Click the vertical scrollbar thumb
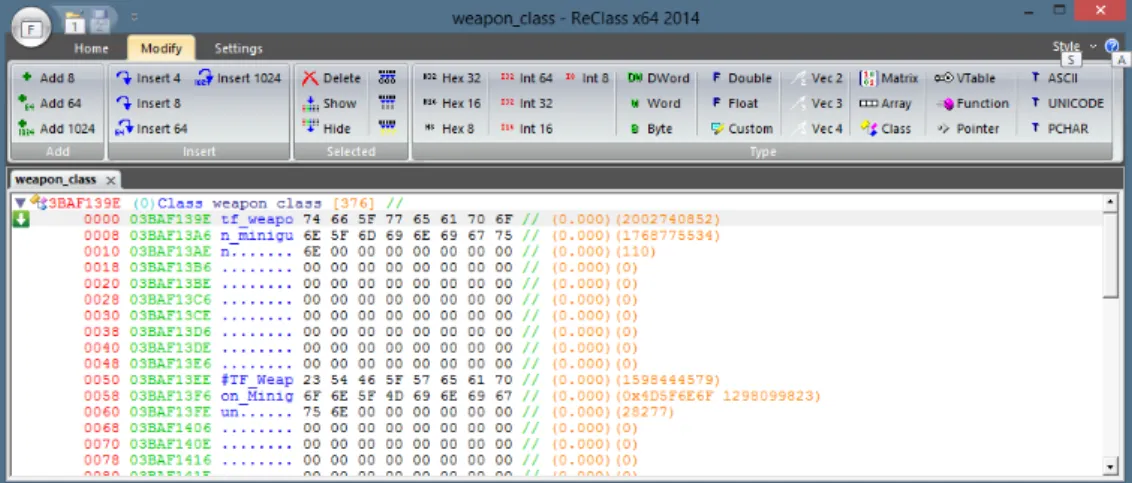The height and width of the screenshot is (483, 1132). 1112,255
